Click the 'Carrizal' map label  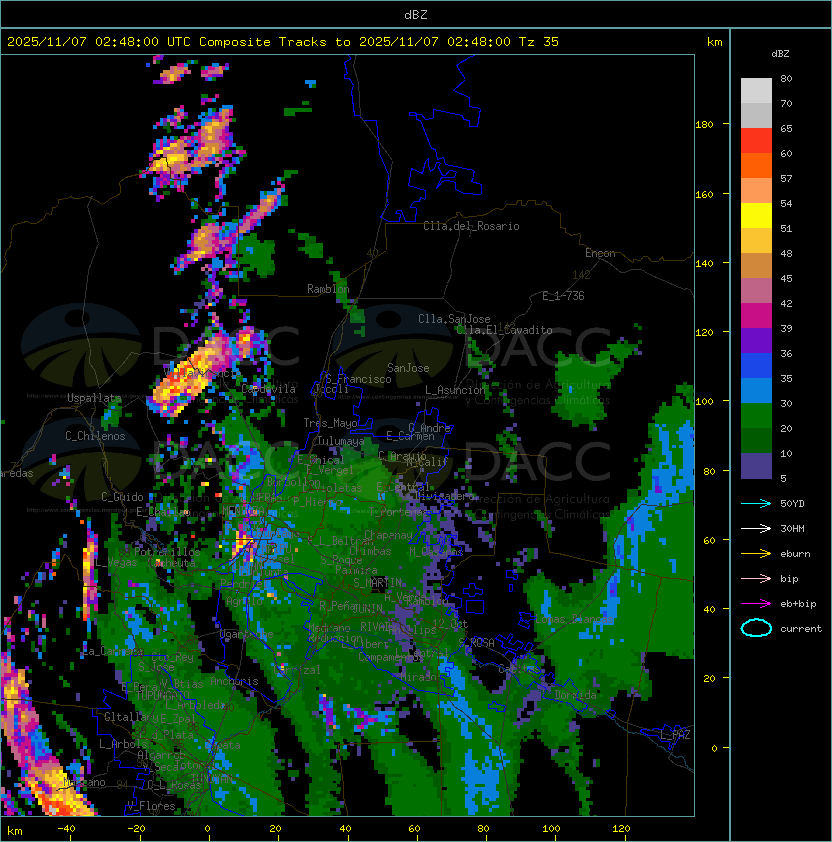(x=297, y=670)
